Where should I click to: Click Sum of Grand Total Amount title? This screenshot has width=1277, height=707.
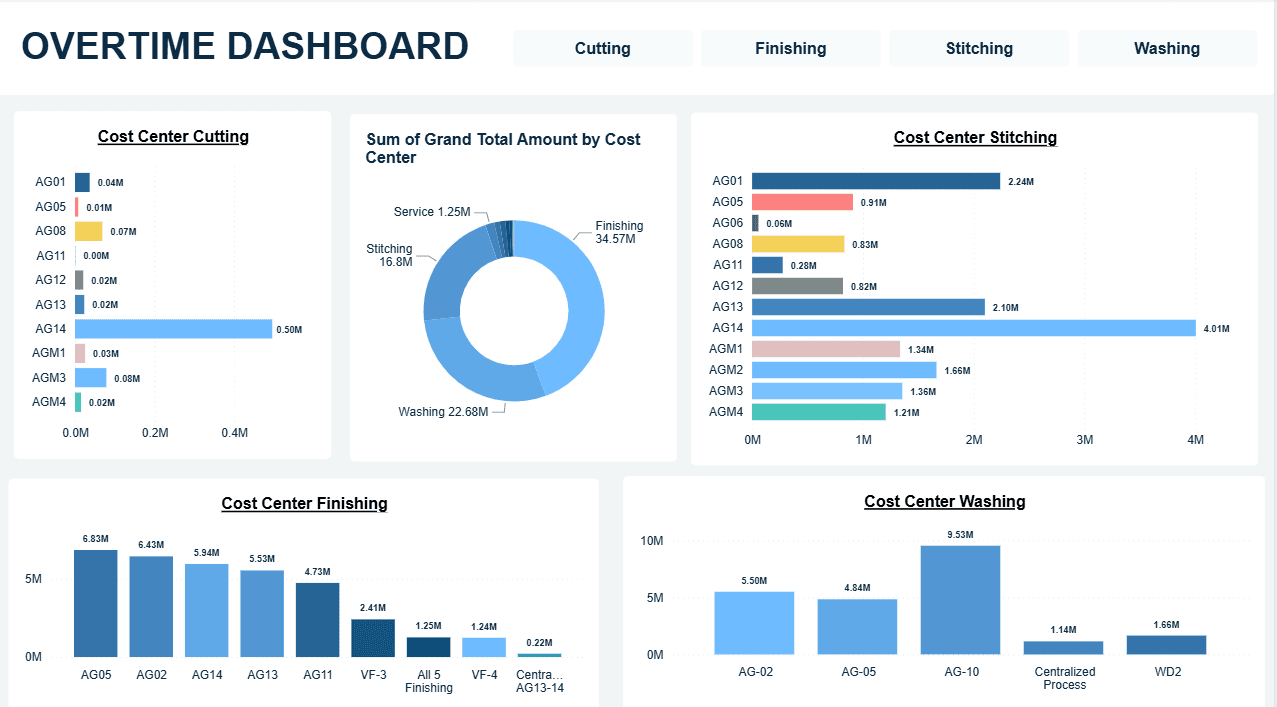[x=503, y=148]
